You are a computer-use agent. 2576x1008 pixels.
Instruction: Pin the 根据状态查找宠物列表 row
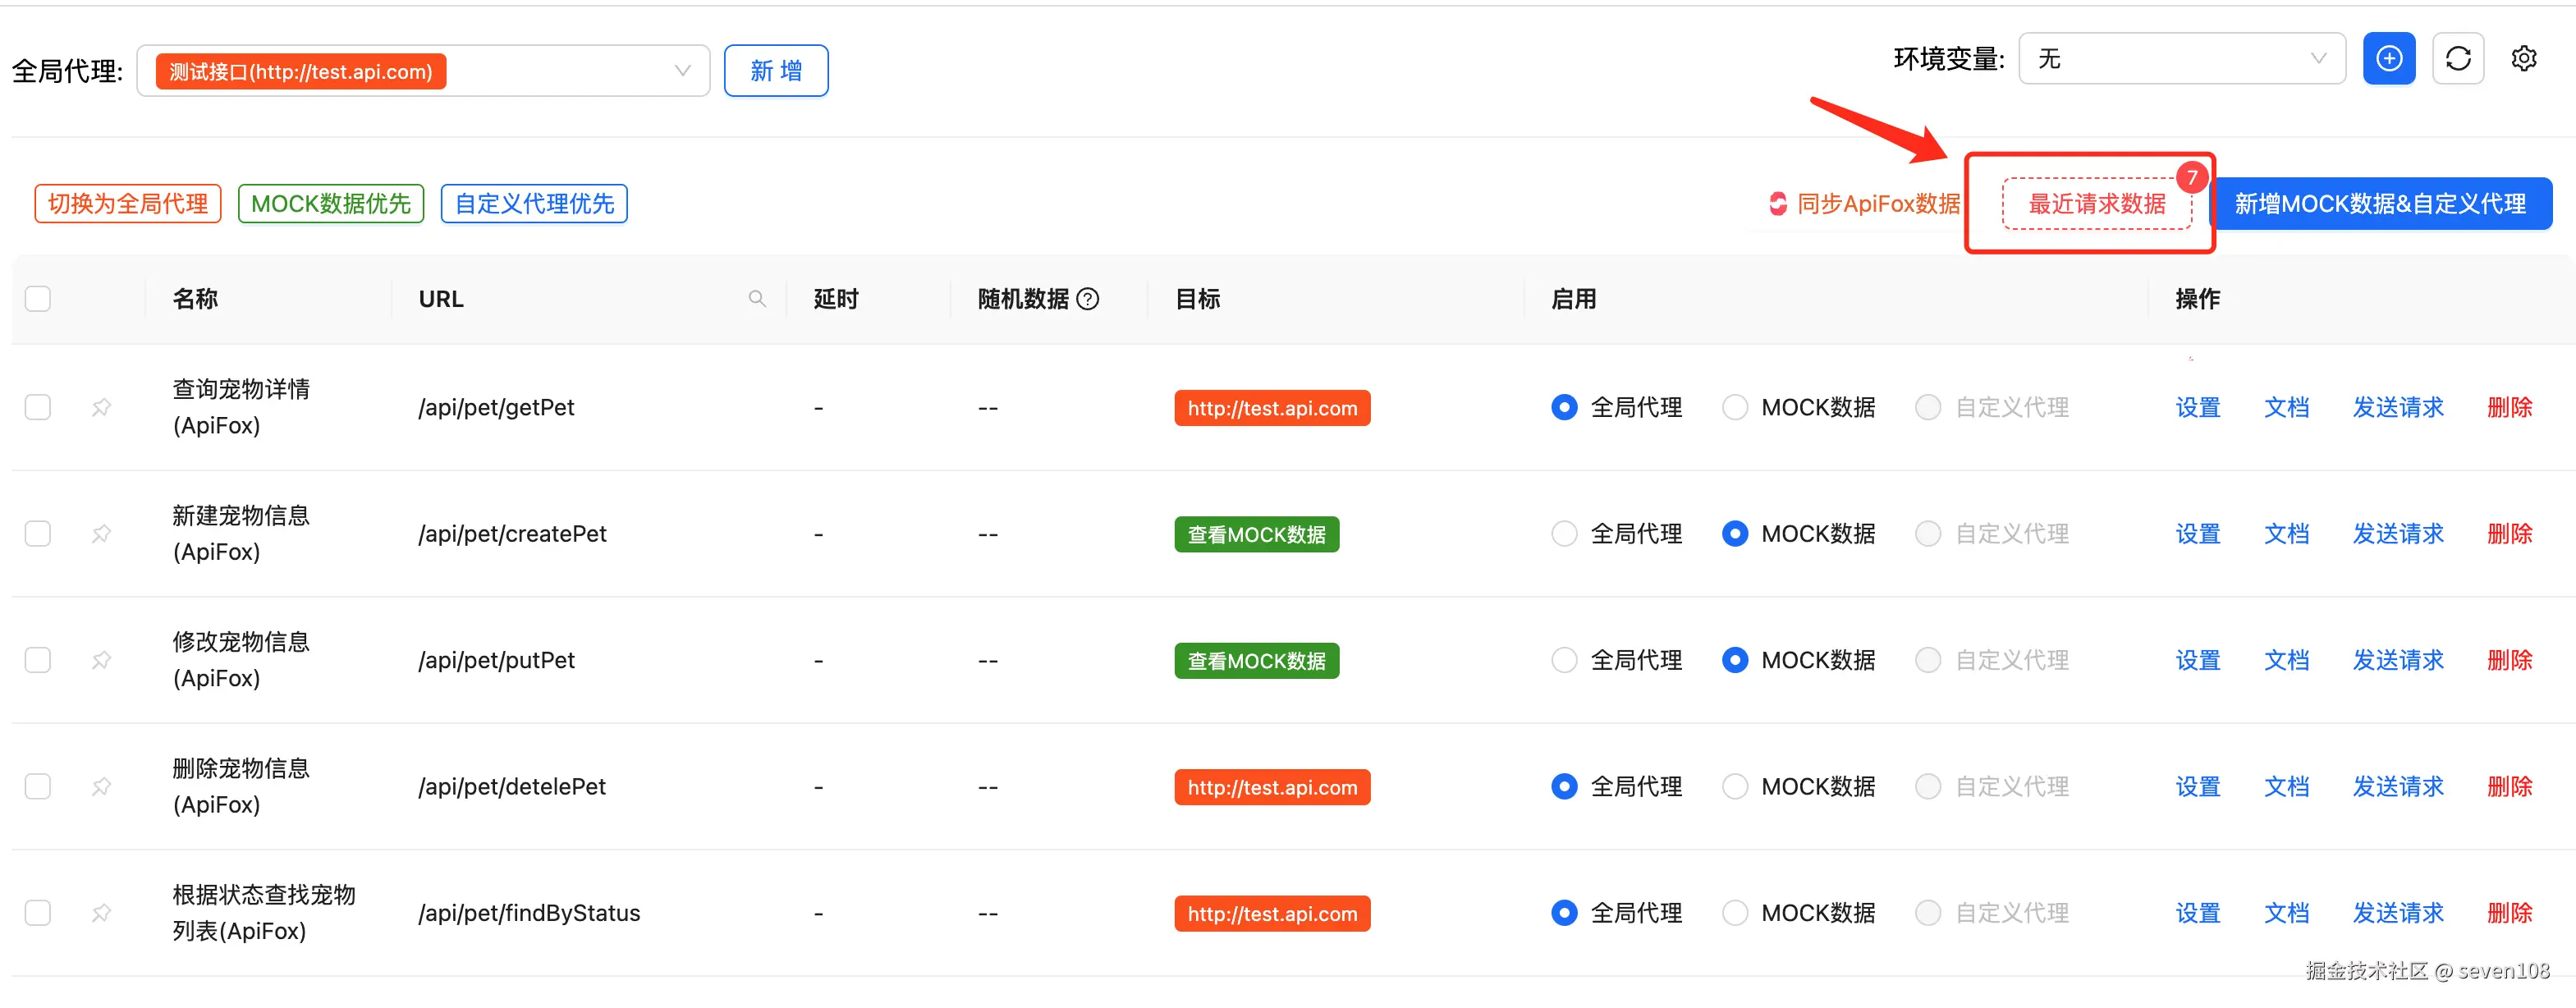click(101, 913)
